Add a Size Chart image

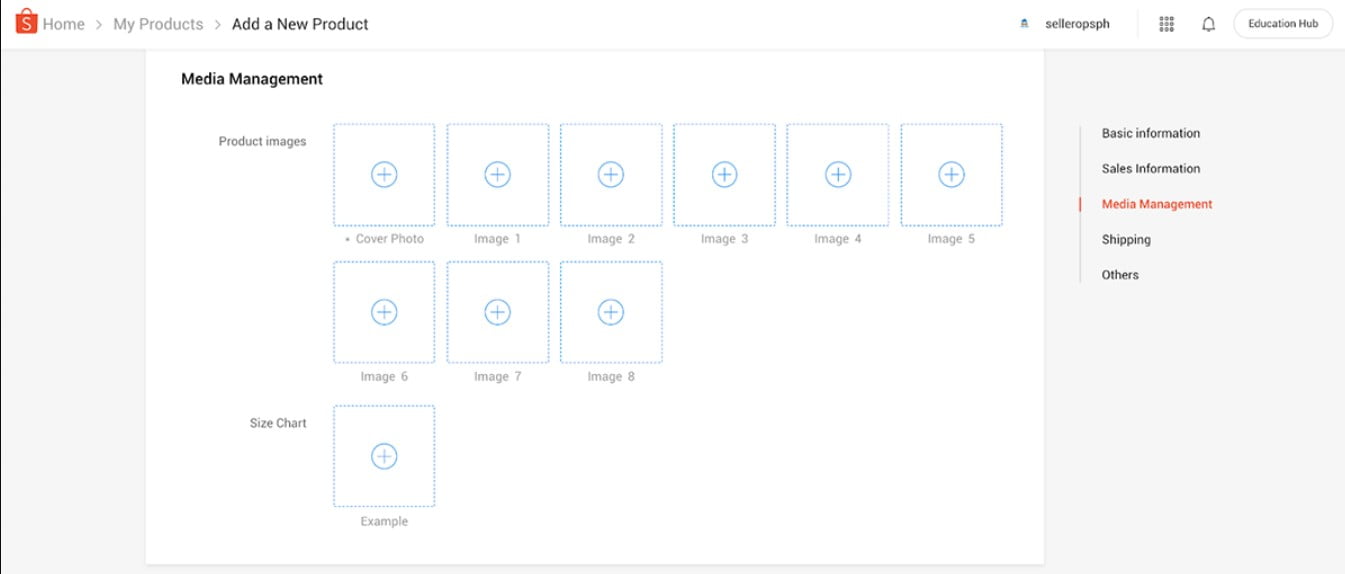coord(384,456)
